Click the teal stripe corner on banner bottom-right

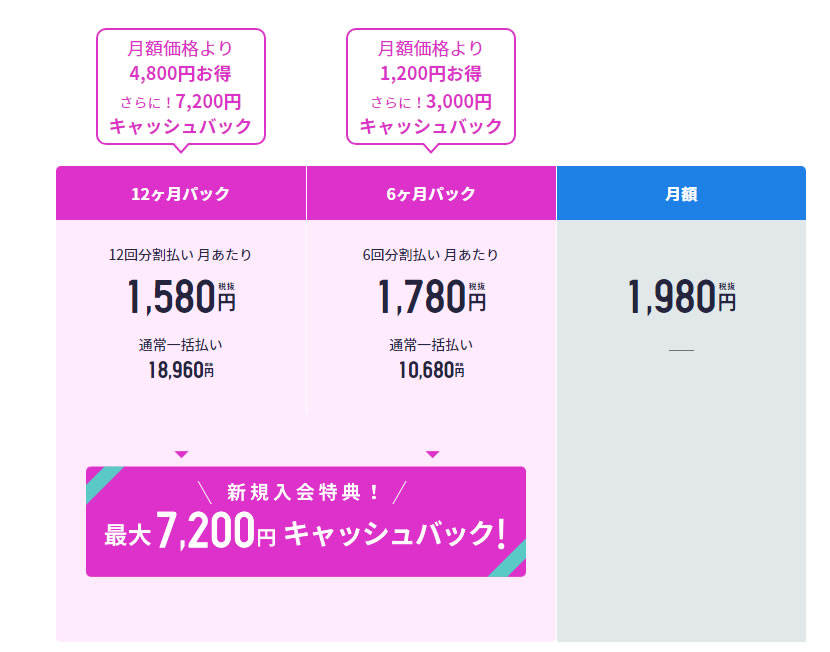point(509,560)
